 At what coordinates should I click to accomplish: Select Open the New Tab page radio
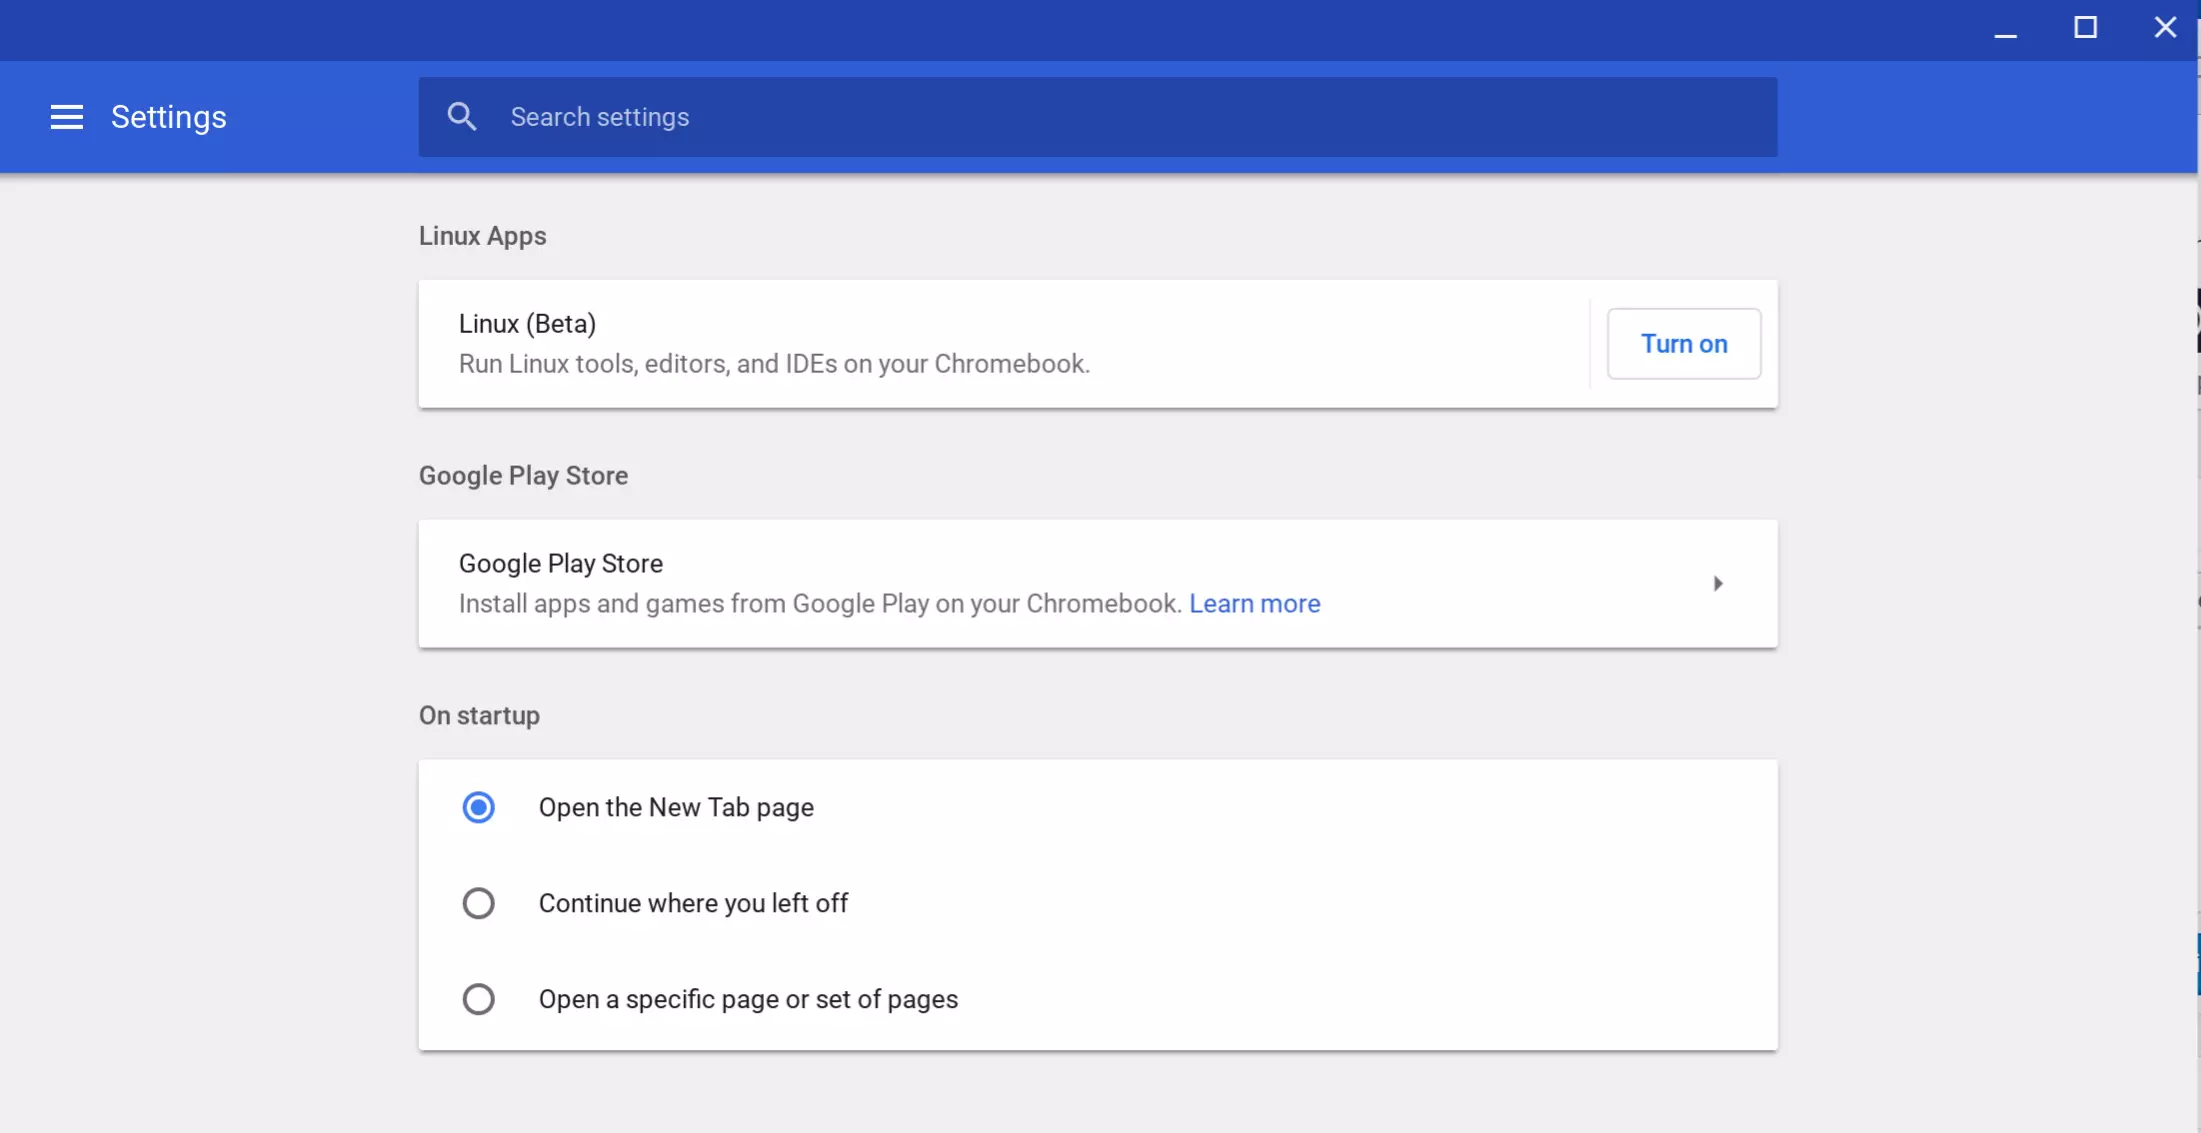[478, 807]
